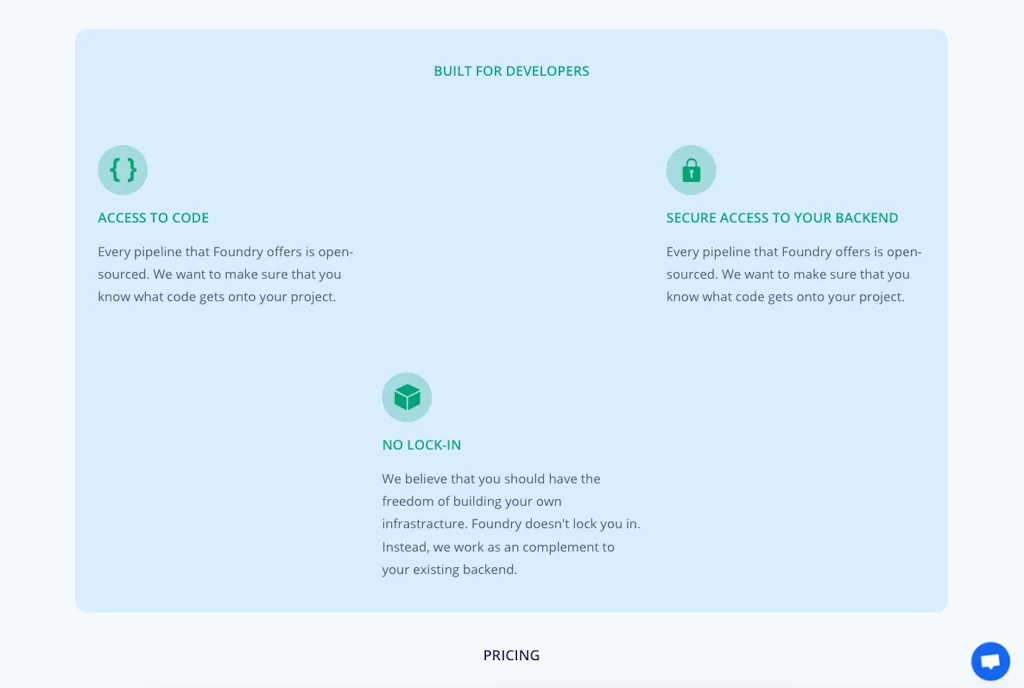Click the first line under ACCESS TO CODE
This screenshot has width=1024, height=688.
coord(225,252)
